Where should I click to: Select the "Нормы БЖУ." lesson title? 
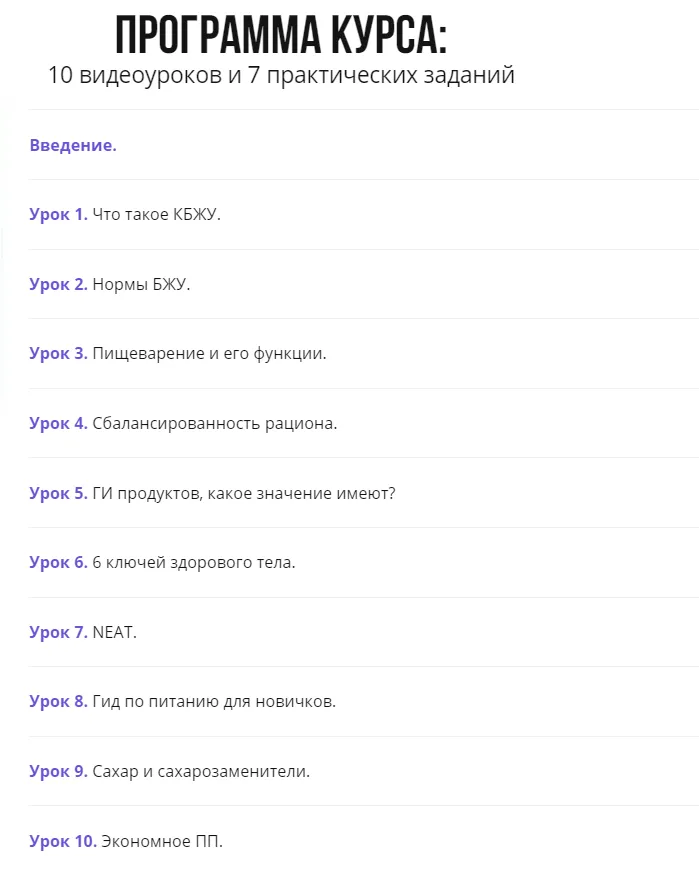pos(141,284)
